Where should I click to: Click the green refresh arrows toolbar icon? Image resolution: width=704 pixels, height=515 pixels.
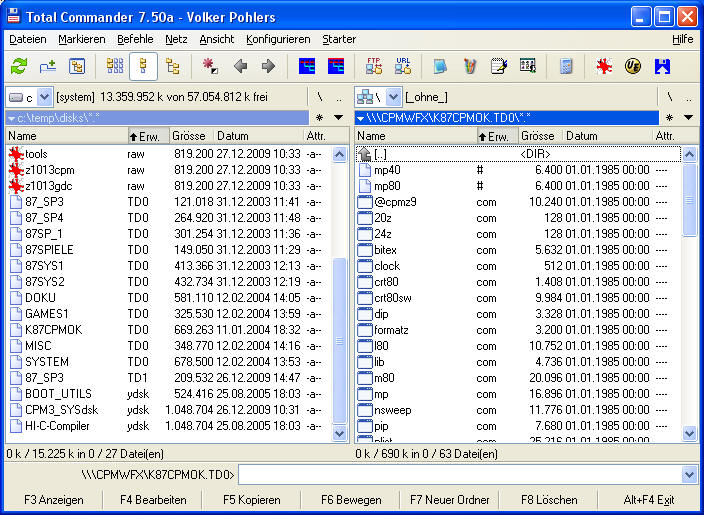pyautogui.click(x=19, y=66)
